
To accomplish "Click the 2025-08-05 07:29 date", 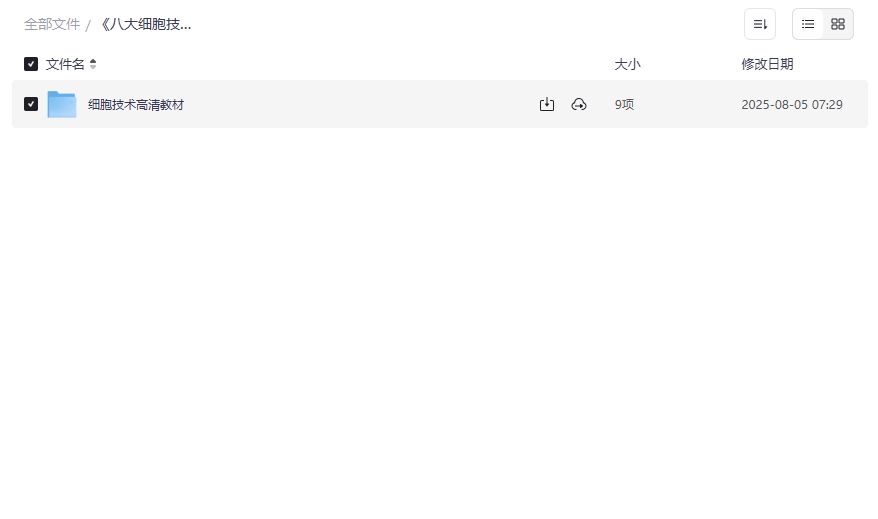I will tap(792, 104).
